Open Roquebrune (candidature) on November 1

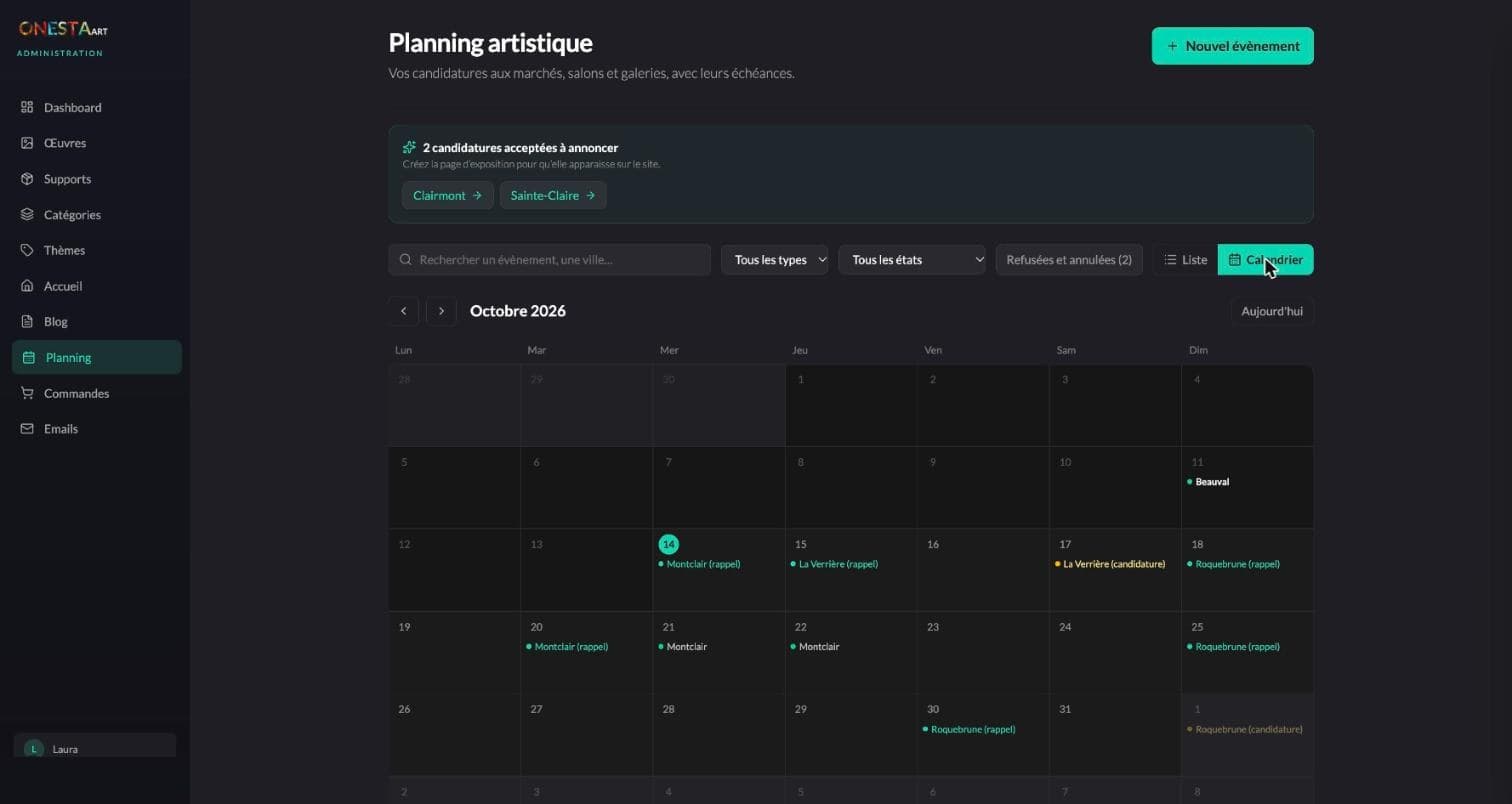[1245, 729]
